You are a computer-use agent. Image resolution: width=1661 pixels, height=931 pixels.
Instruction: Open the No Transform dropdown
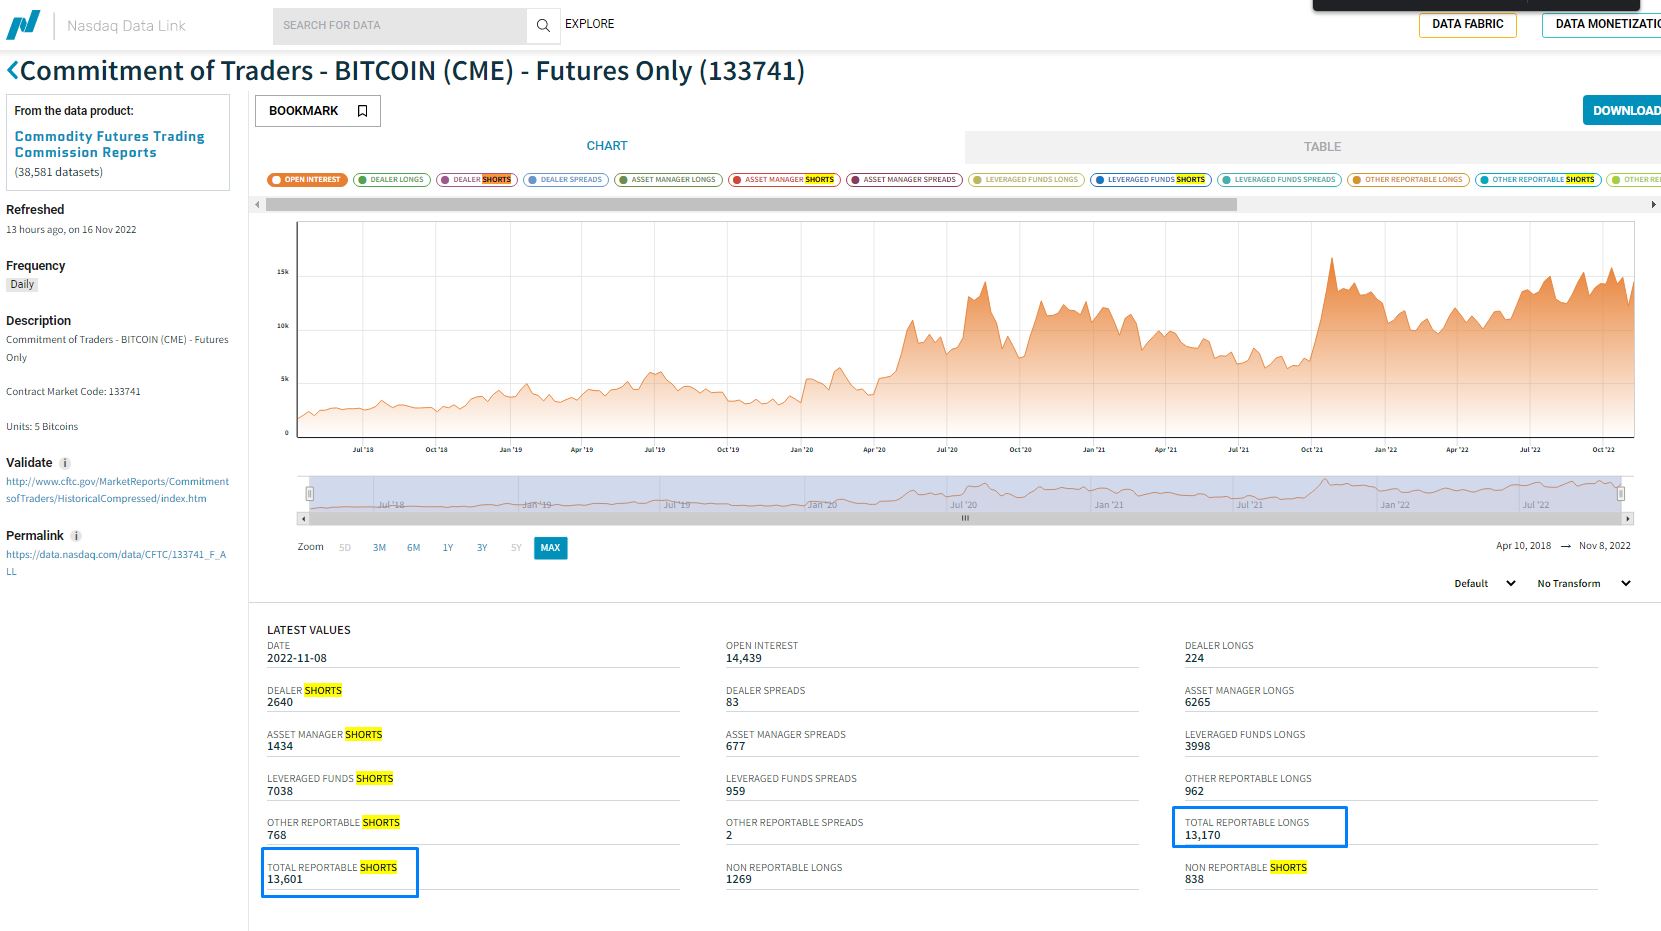point(1584,584)
